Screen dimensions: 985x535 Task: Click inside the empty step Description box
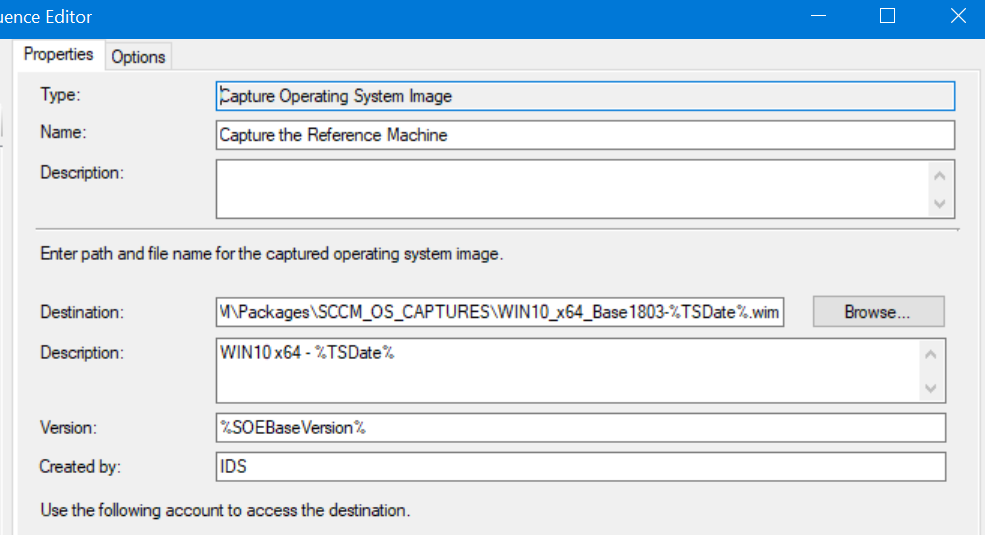(572, 189)
